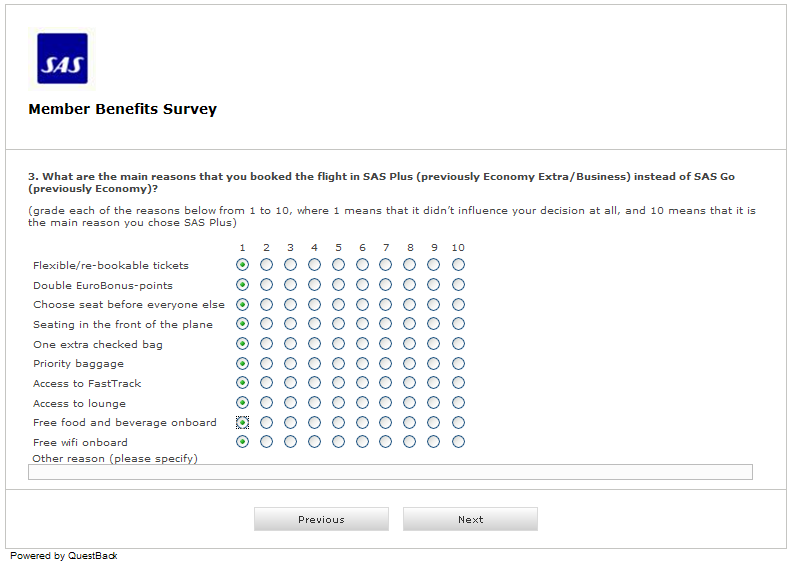Click the Other reason text field
Image resolution: width=797 pixels, height=567 pixels.
pos(390,472)
